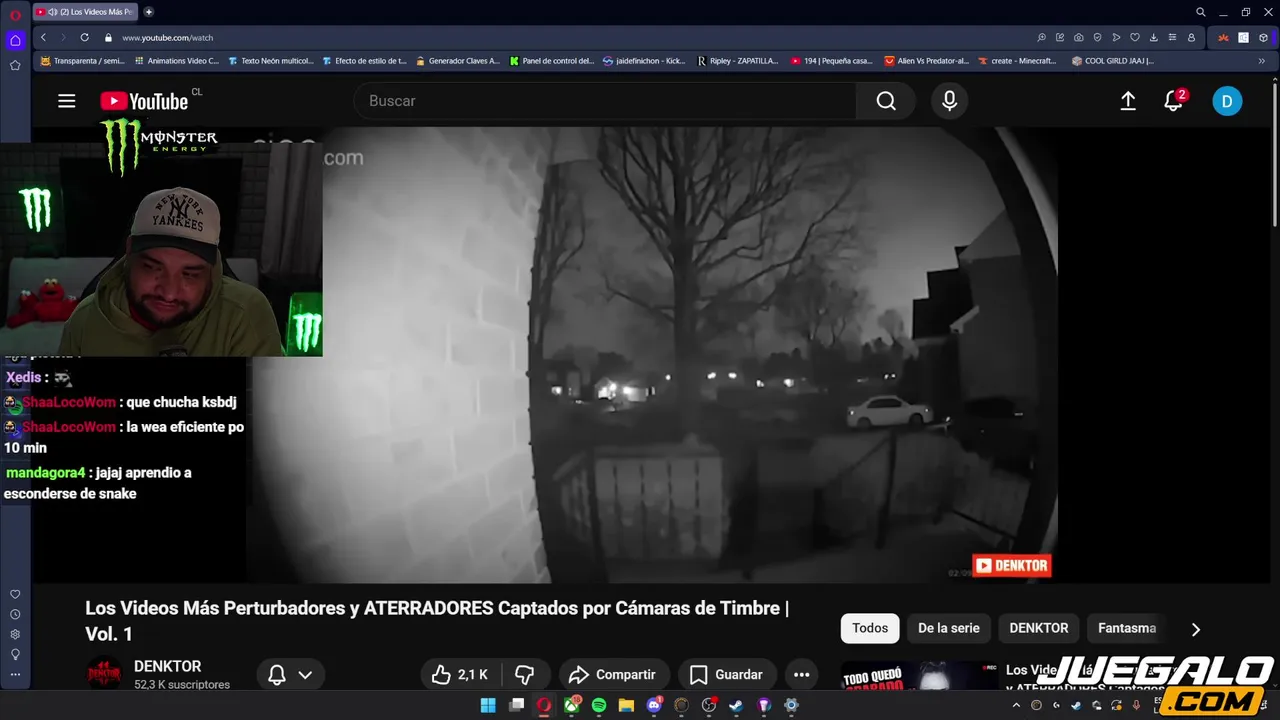Image resolution: width=1280 pixels, height=720 pixels.
Task: Open Opera sidebar home icon
Action: [15, 41]
